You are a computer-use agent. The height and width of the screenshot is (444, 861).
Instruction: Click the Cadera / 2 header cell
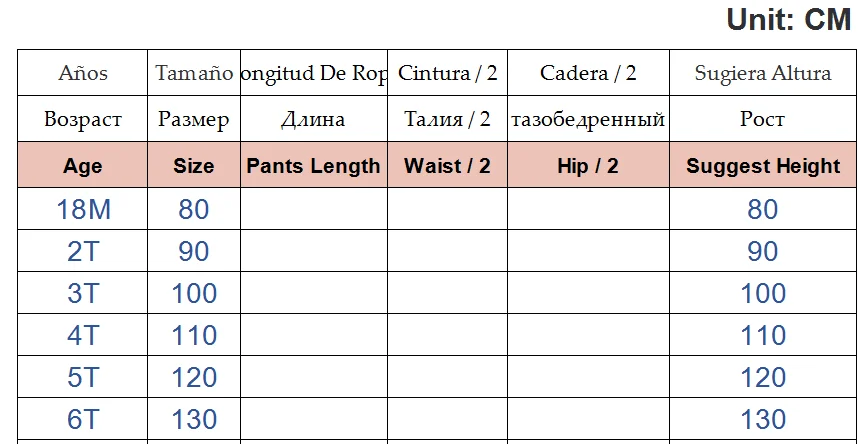click(x=588, y=73)
